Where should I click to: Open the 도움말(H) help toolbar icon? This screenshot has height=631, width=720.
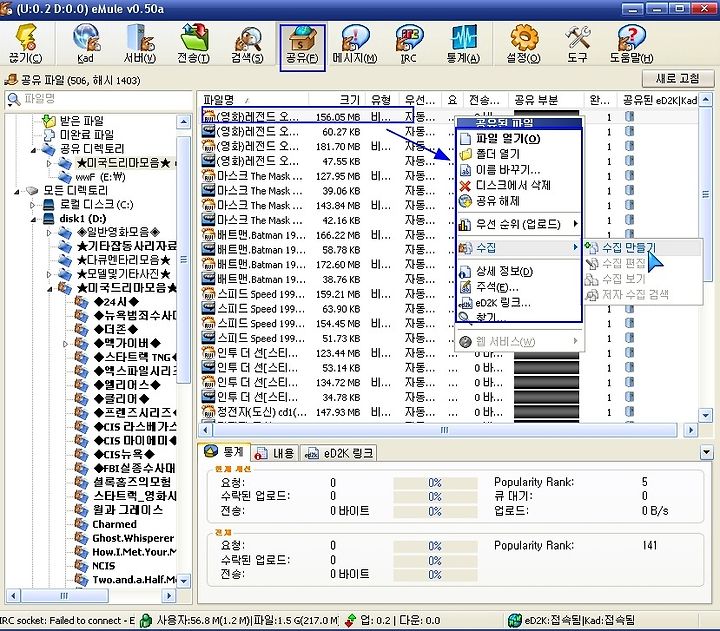point(632,45)
